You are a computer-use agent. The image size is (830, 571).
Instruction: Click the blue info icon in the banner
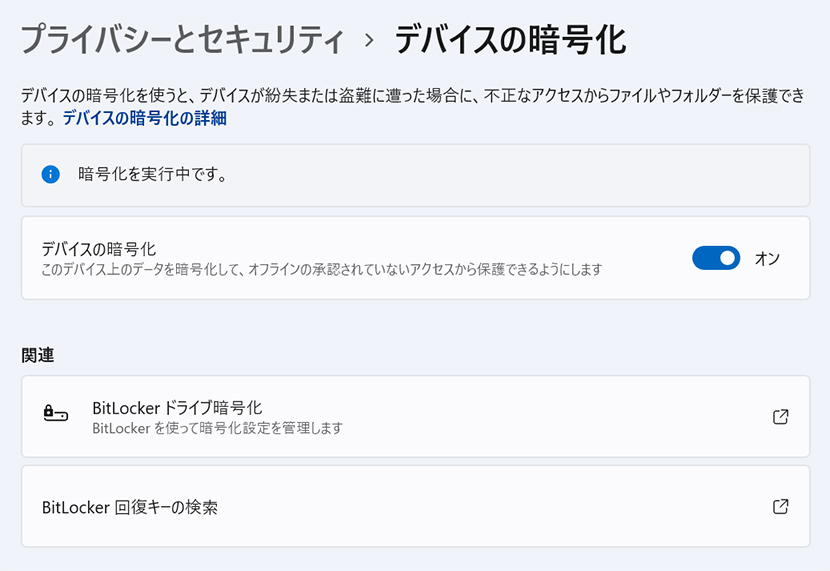click(51, 175)
